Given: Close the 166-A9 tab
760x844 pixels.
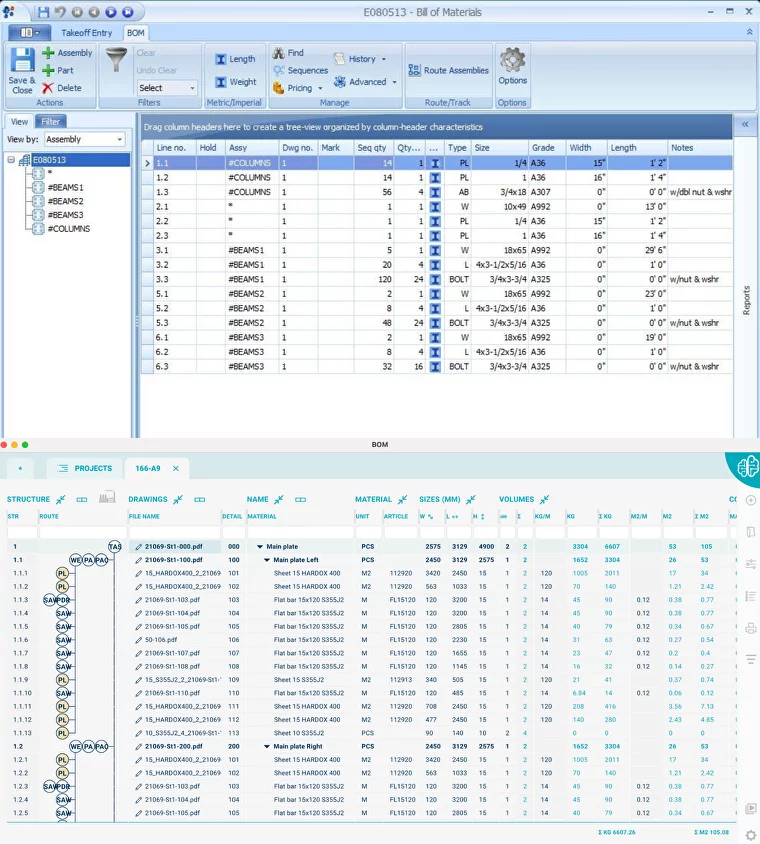Looking at the screenshot, I should pyautogui.click(x=175, y=468).
